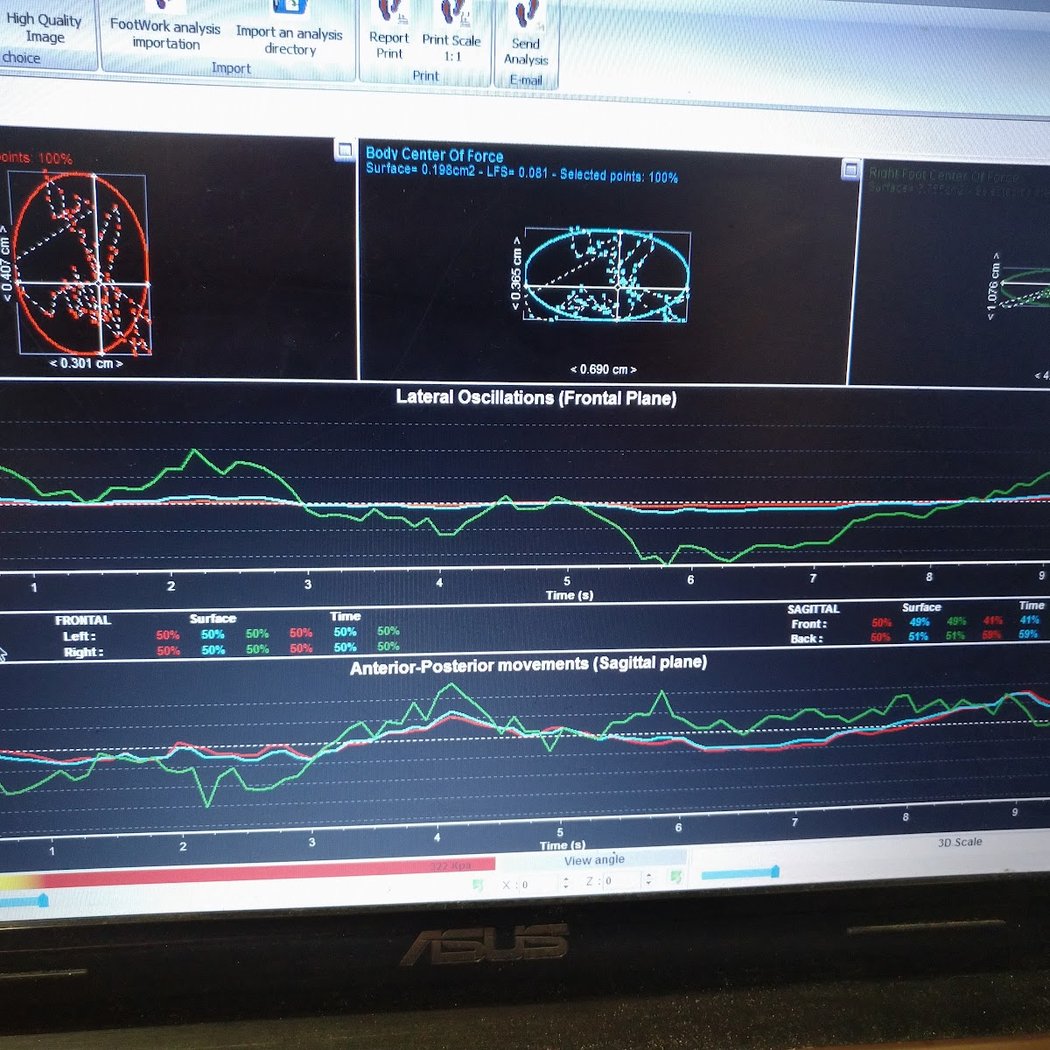The width and height of the screenshot is (1050, 1050).
Task: Click the green apply icon left of X field
Action: pyautogui.click(x=477, y=885)
